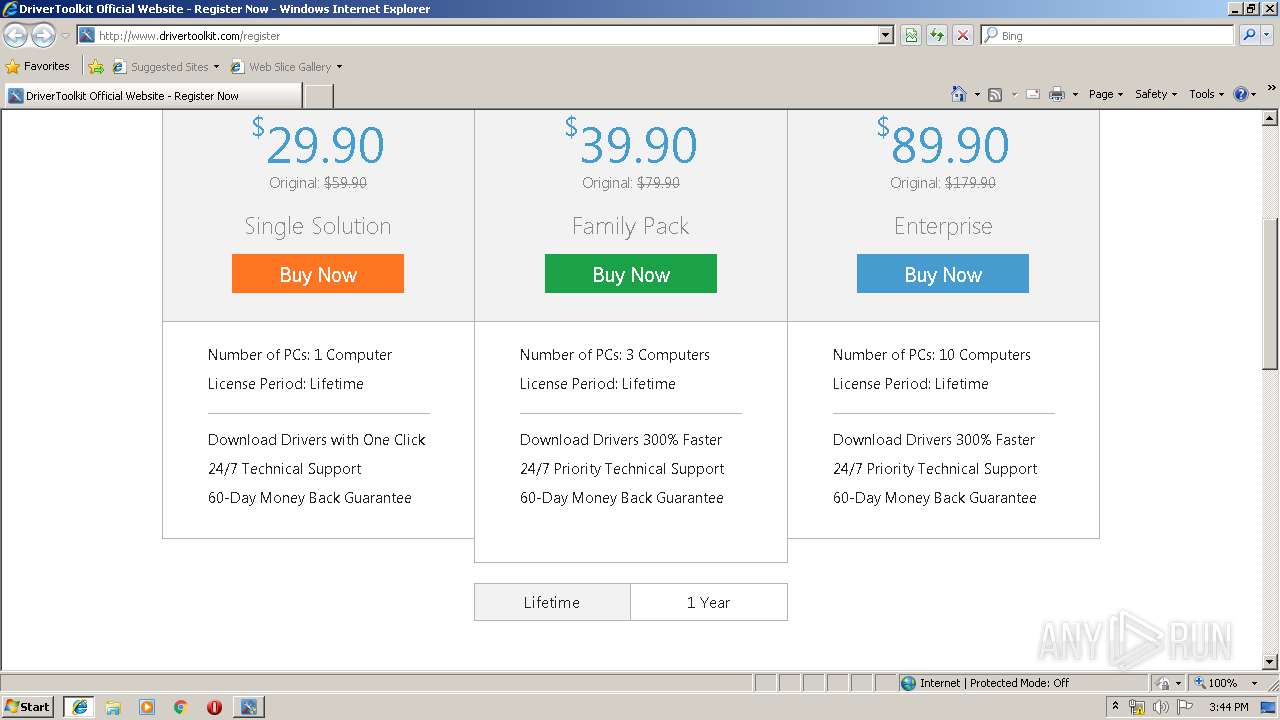Click the Print icon

(x=1057, y=94)
